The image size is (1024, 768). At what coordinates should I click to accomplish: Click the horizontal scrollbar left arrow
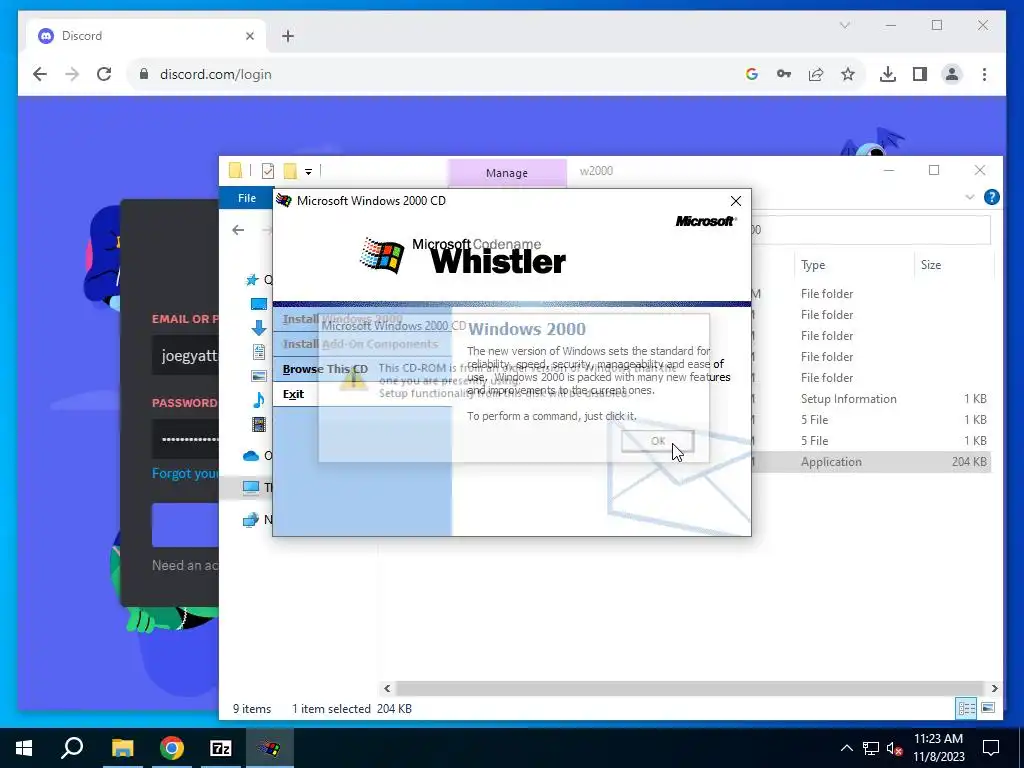click(x=387, y=688)
